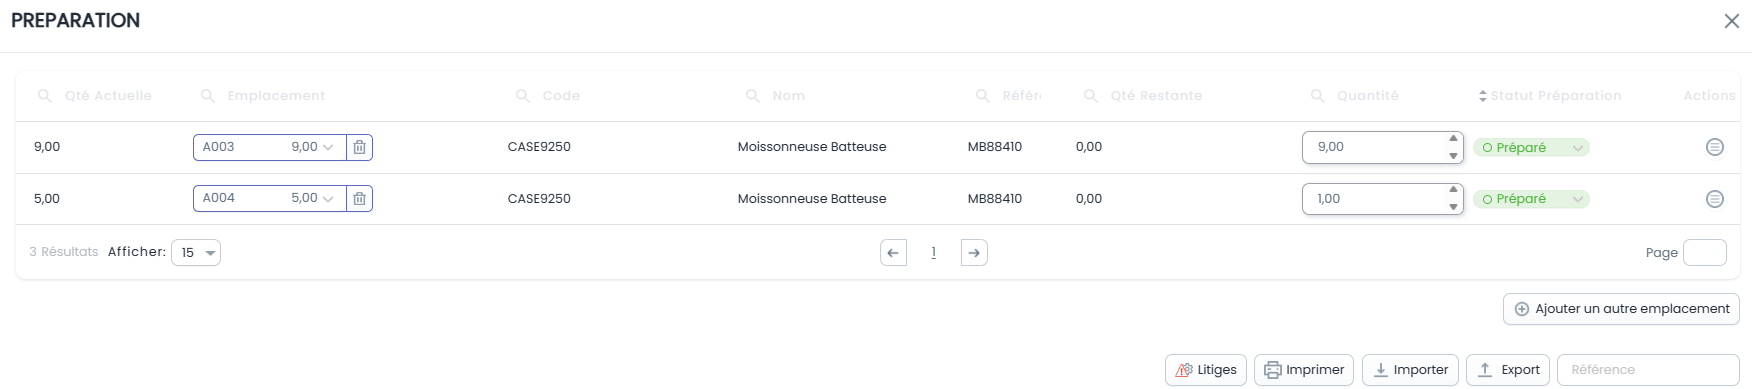The image size is (1752, 389).
Task: Open the Litiges button
Action: [x=1206, y=370]
